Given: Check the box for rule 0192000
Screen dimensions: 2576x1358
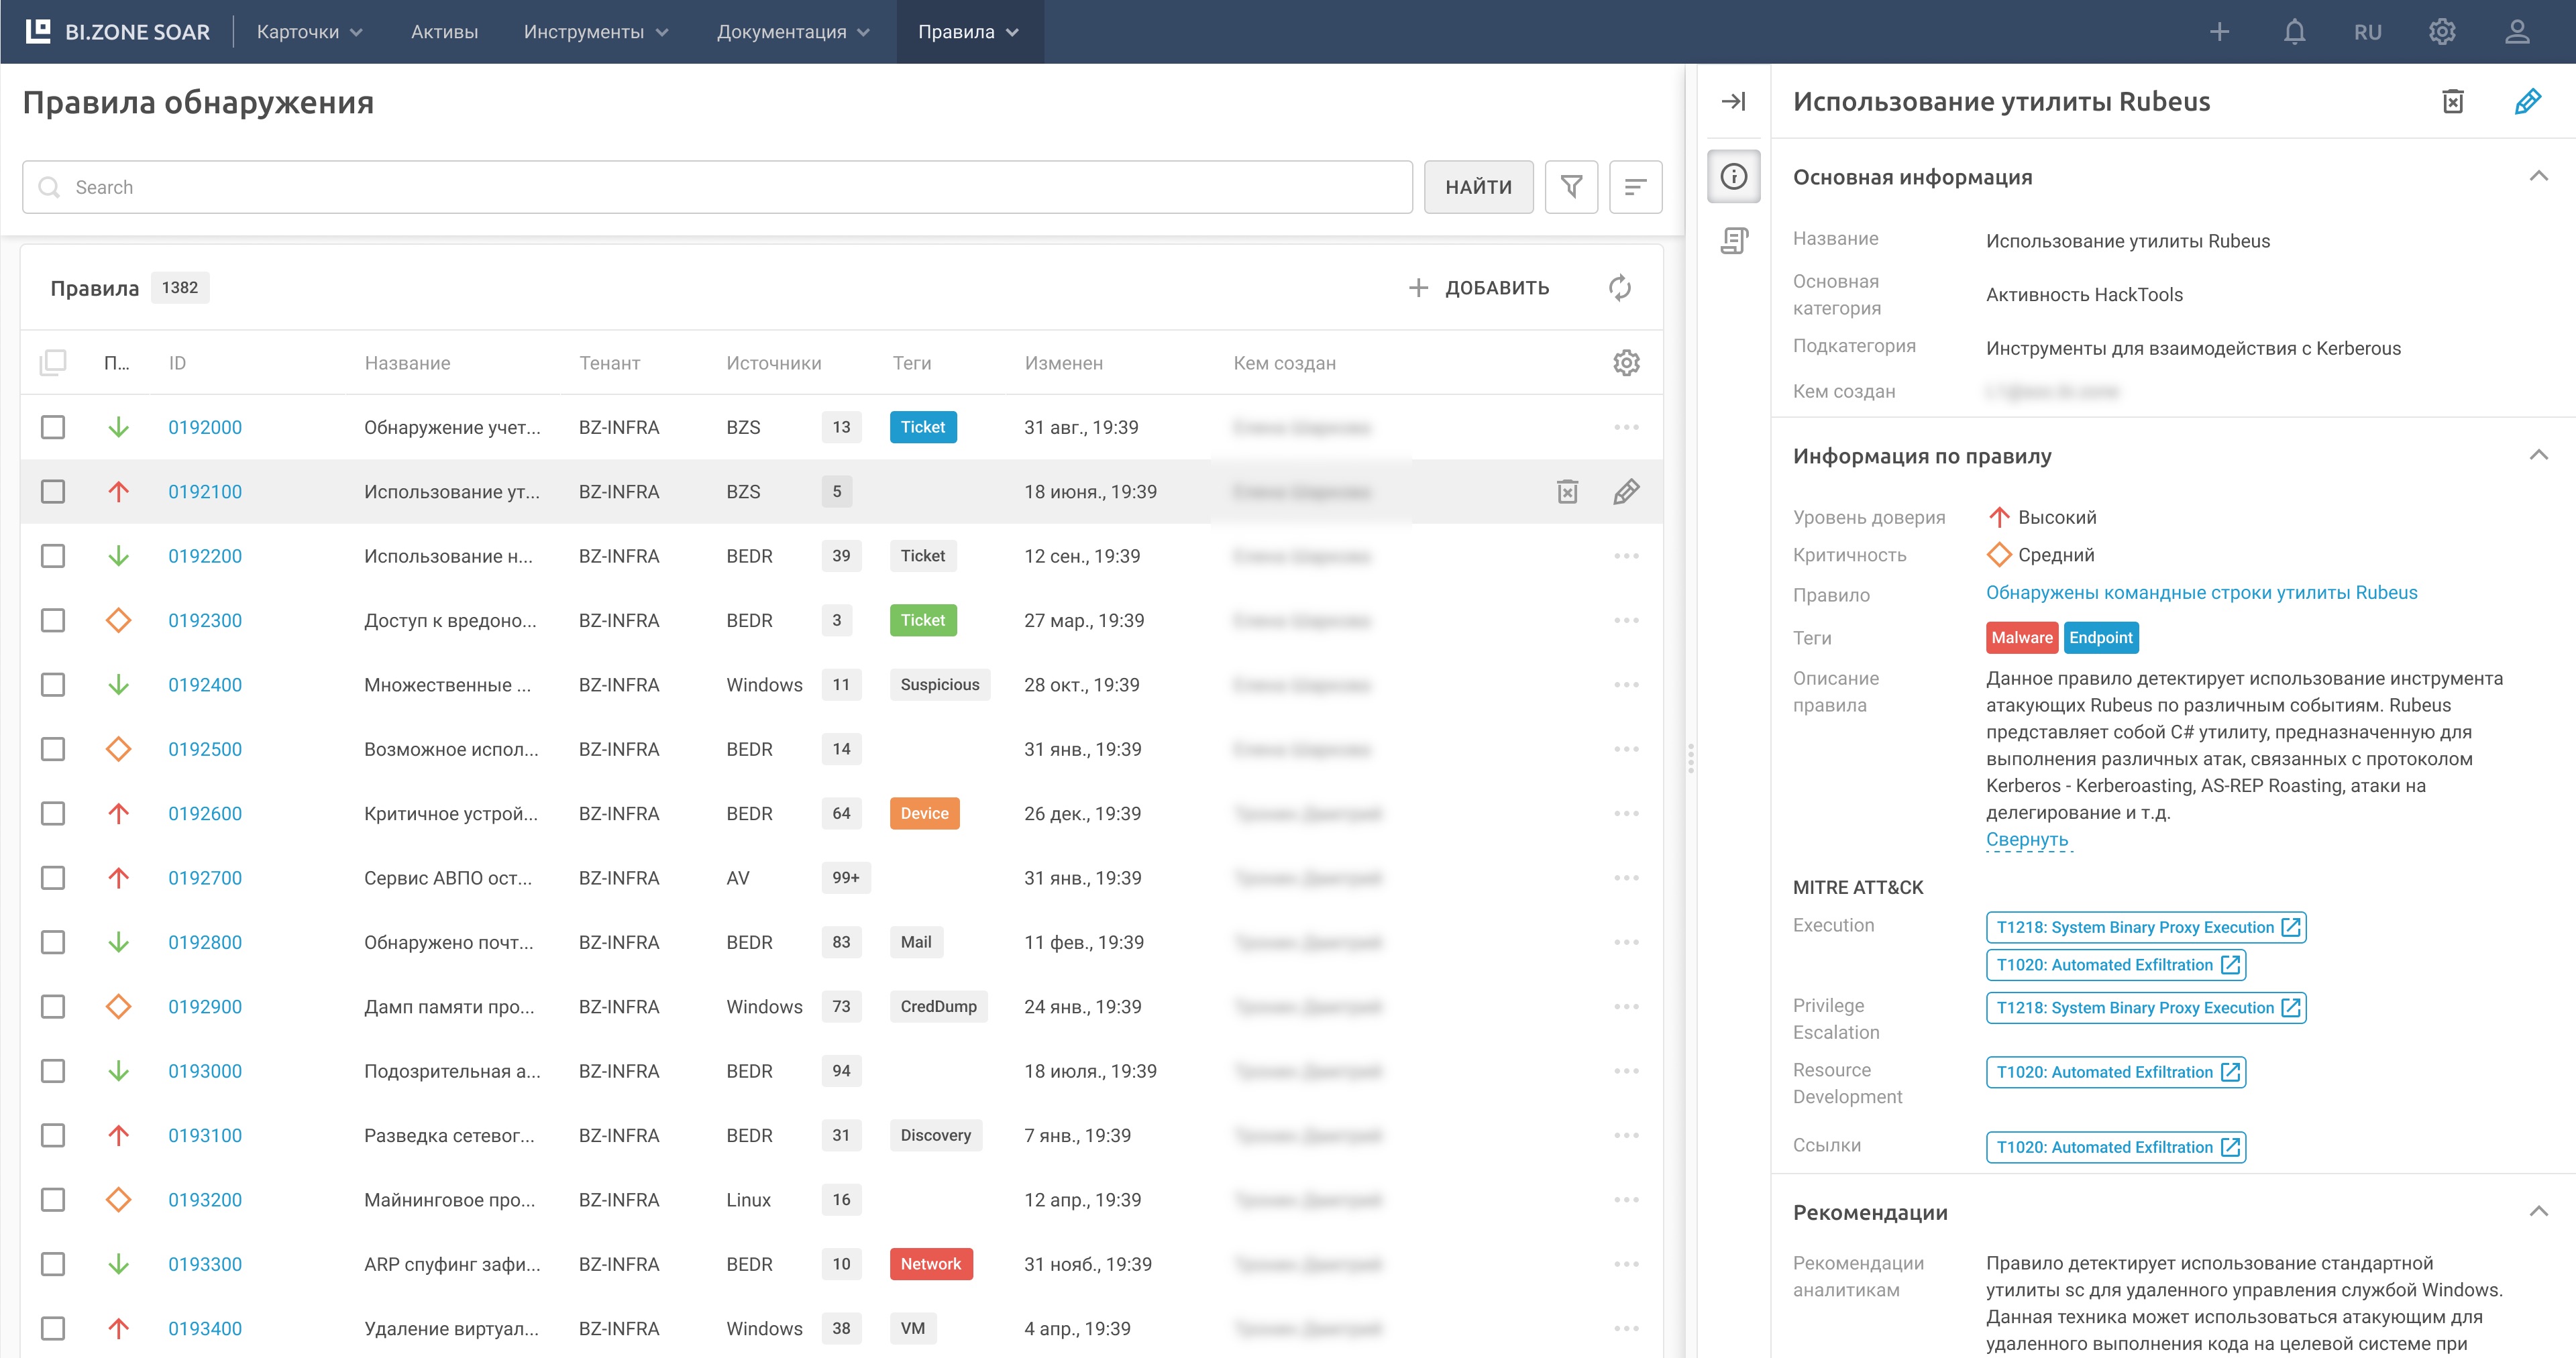Looking at the screenshot, I should [x=53, y=427].
